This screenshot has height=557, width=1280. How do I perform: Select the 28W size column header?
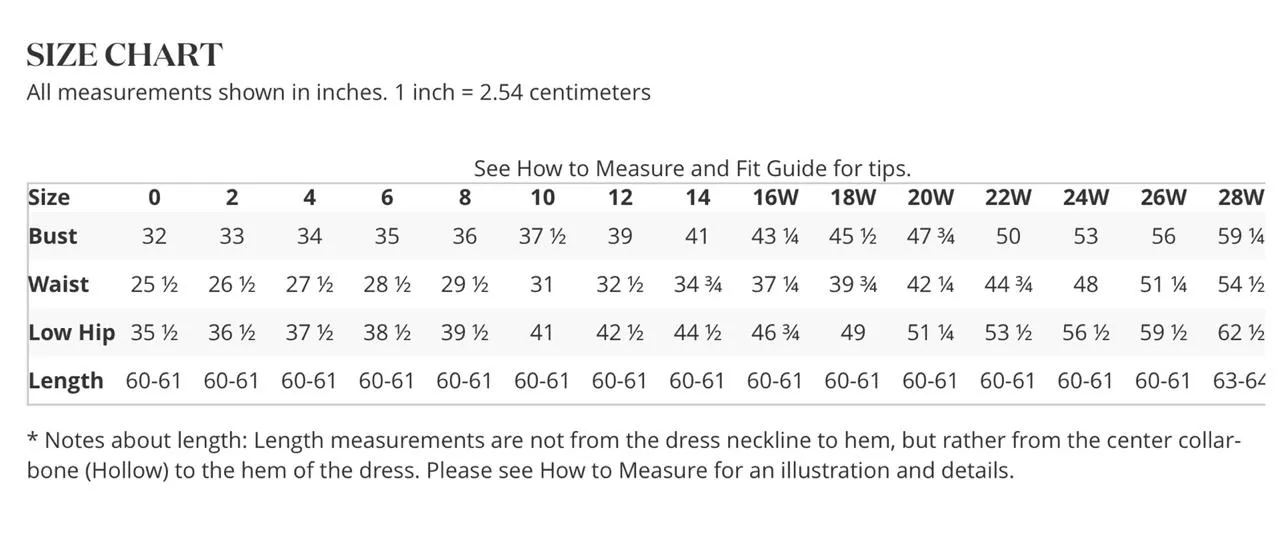pos(1241,197)
